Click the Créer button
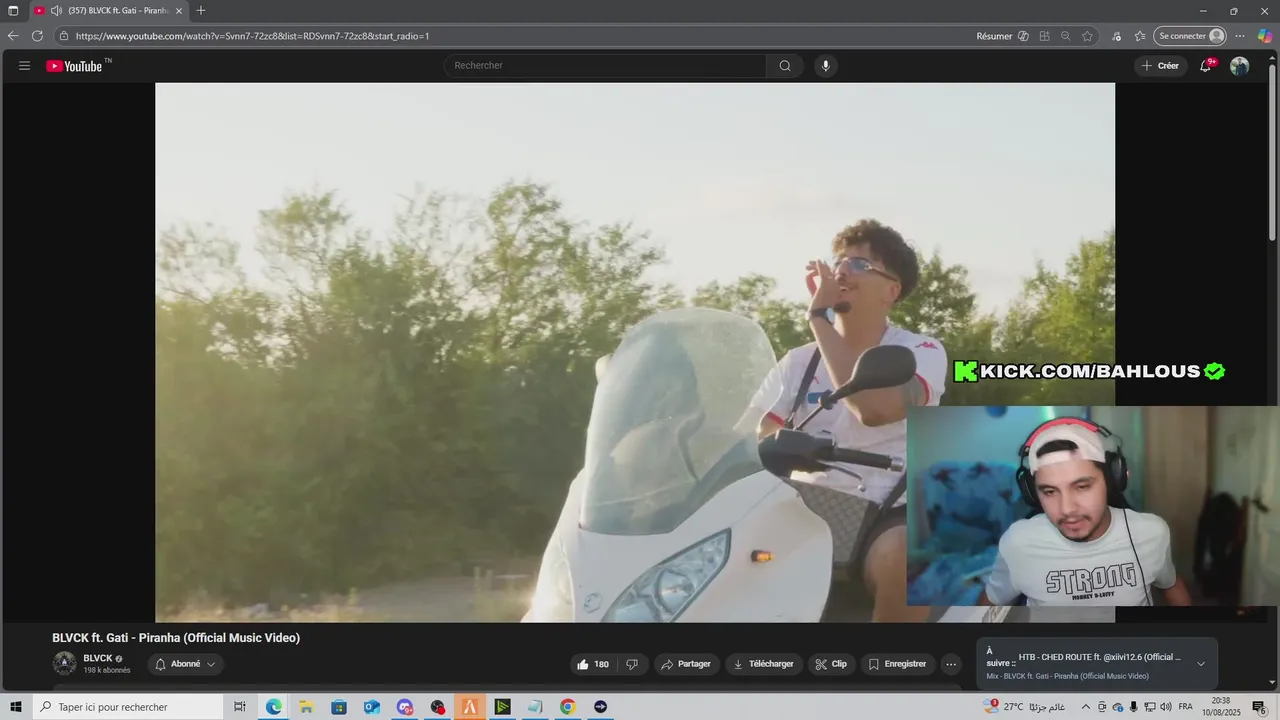Image resolution: width=1280 pixels, height=720 pixels. [1159, 66]
